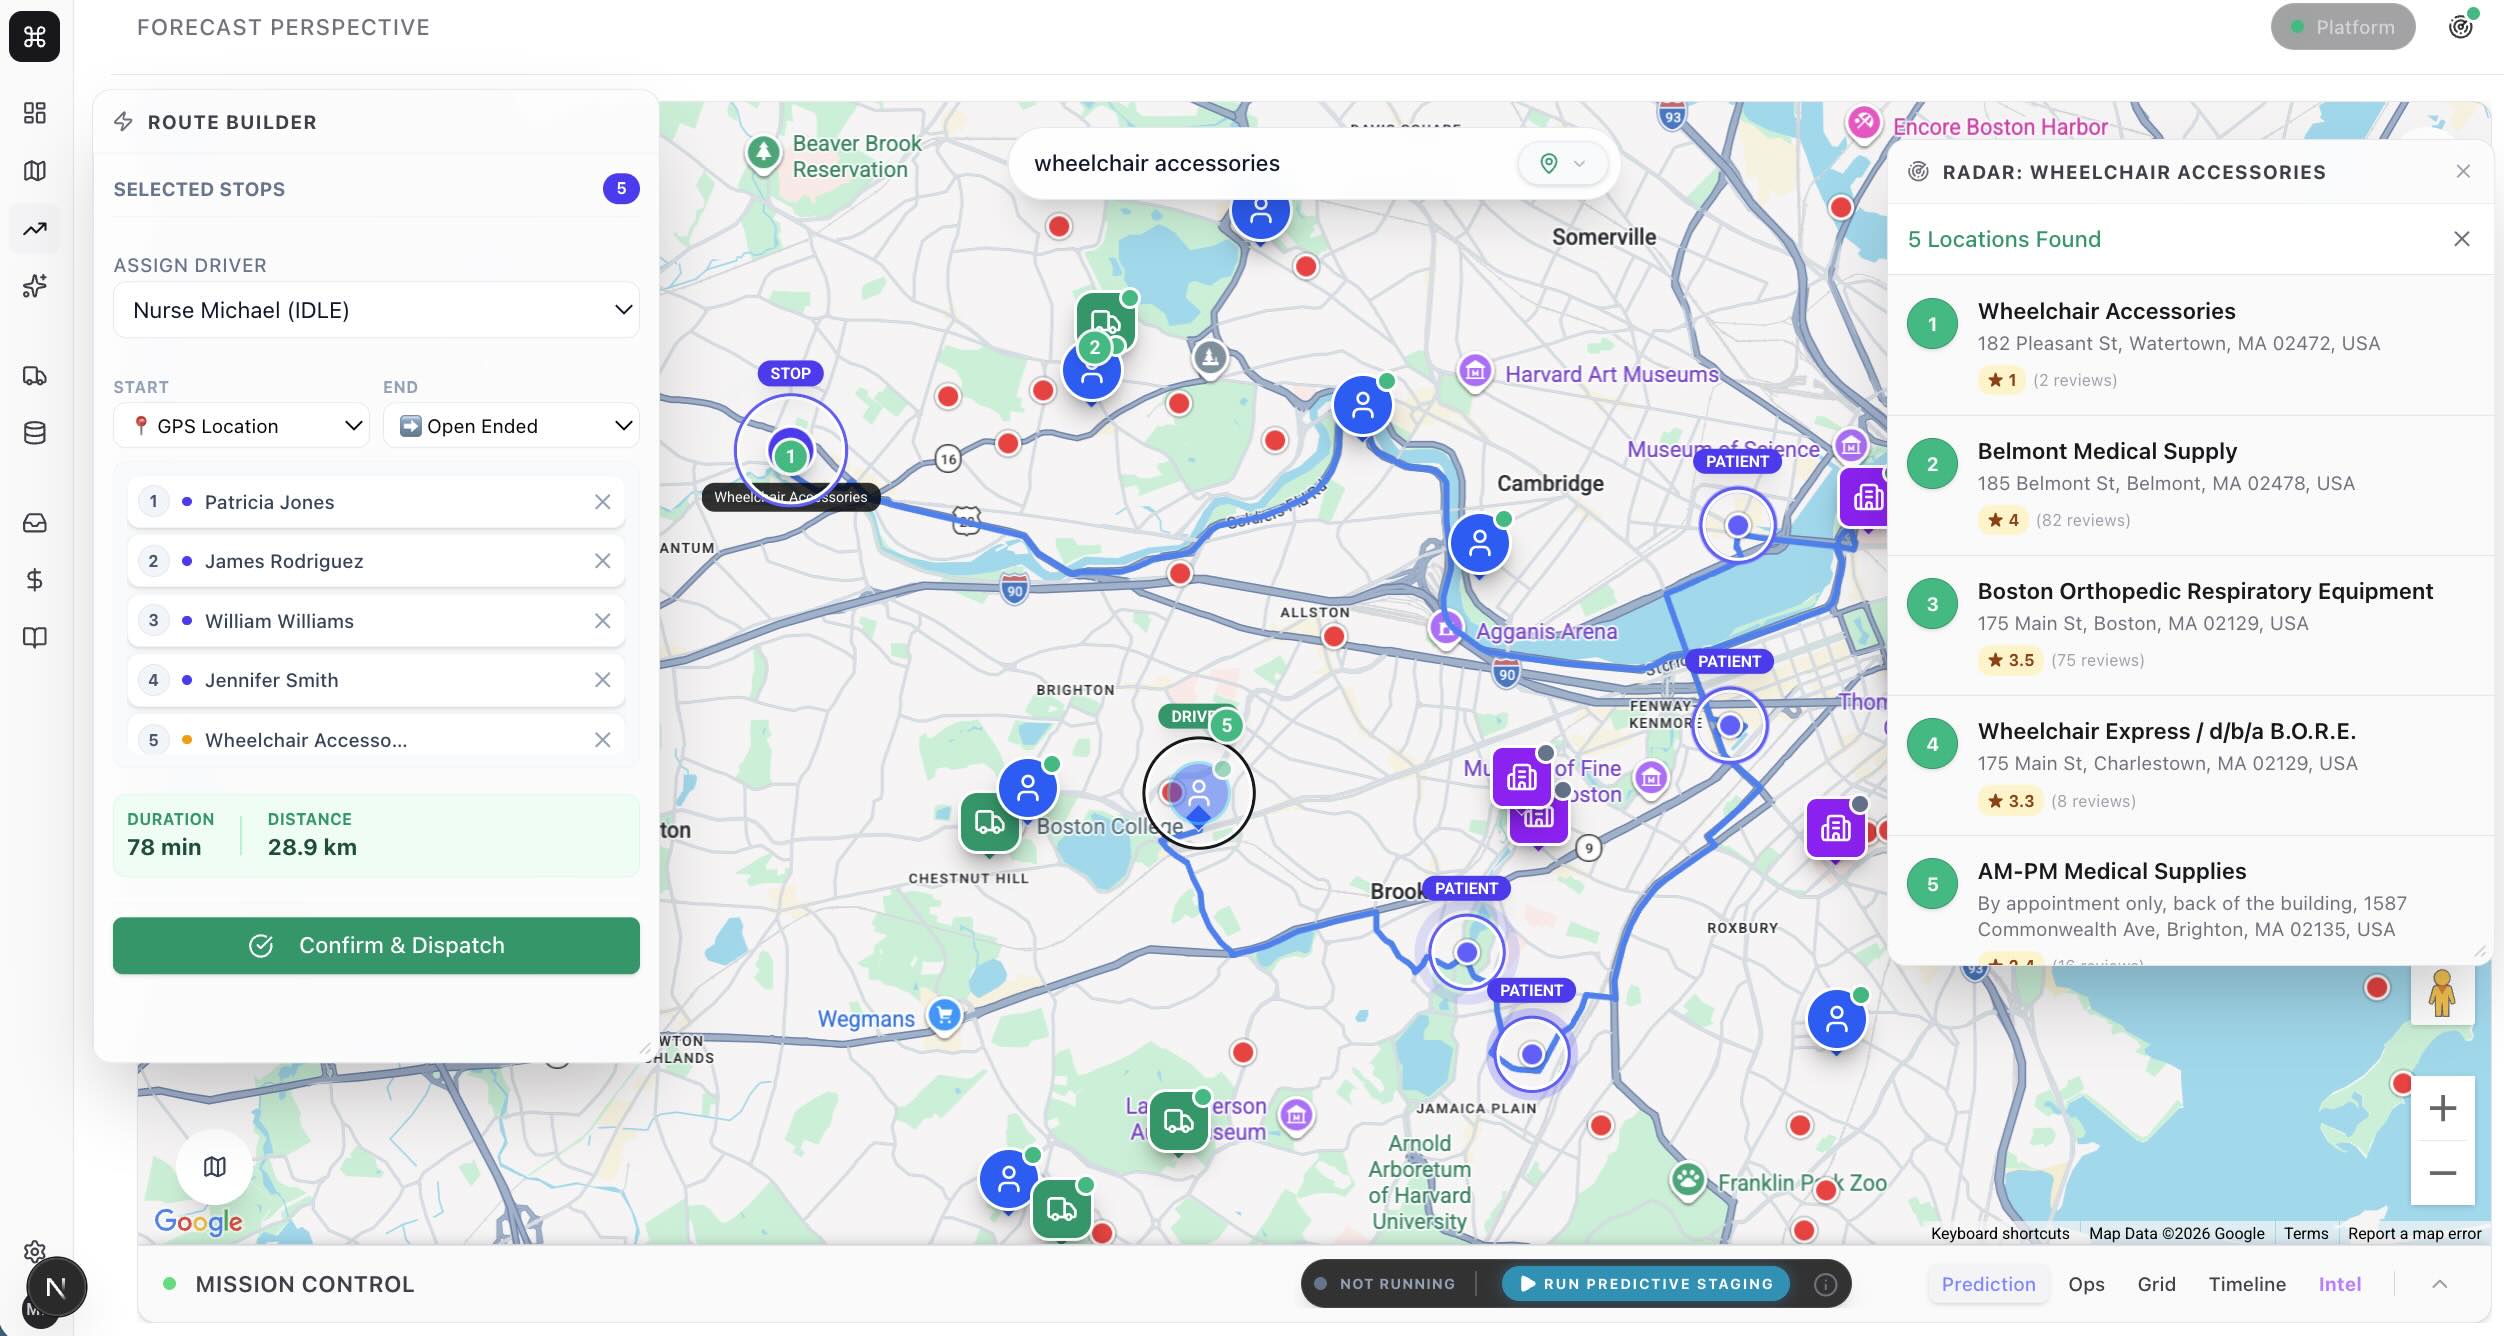
Task: Click the 78 min duration value
Action: (164, 847)
